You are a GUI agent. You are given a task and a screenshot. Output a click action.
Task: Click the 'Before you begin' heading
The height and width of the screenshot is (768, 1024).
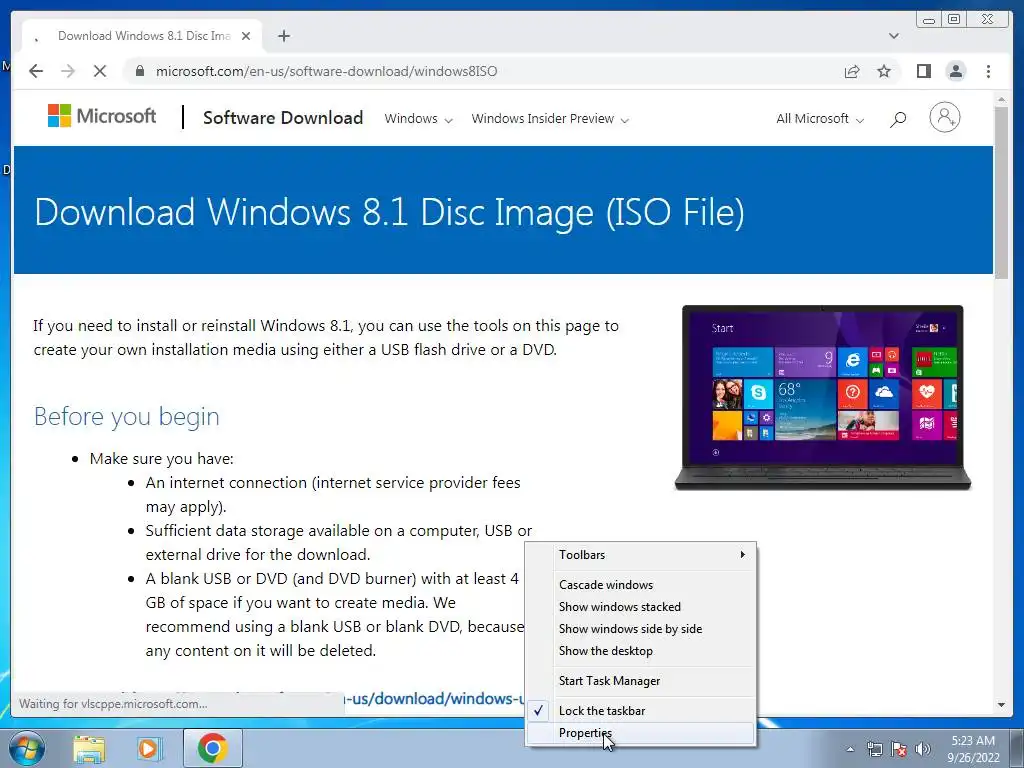127,417
